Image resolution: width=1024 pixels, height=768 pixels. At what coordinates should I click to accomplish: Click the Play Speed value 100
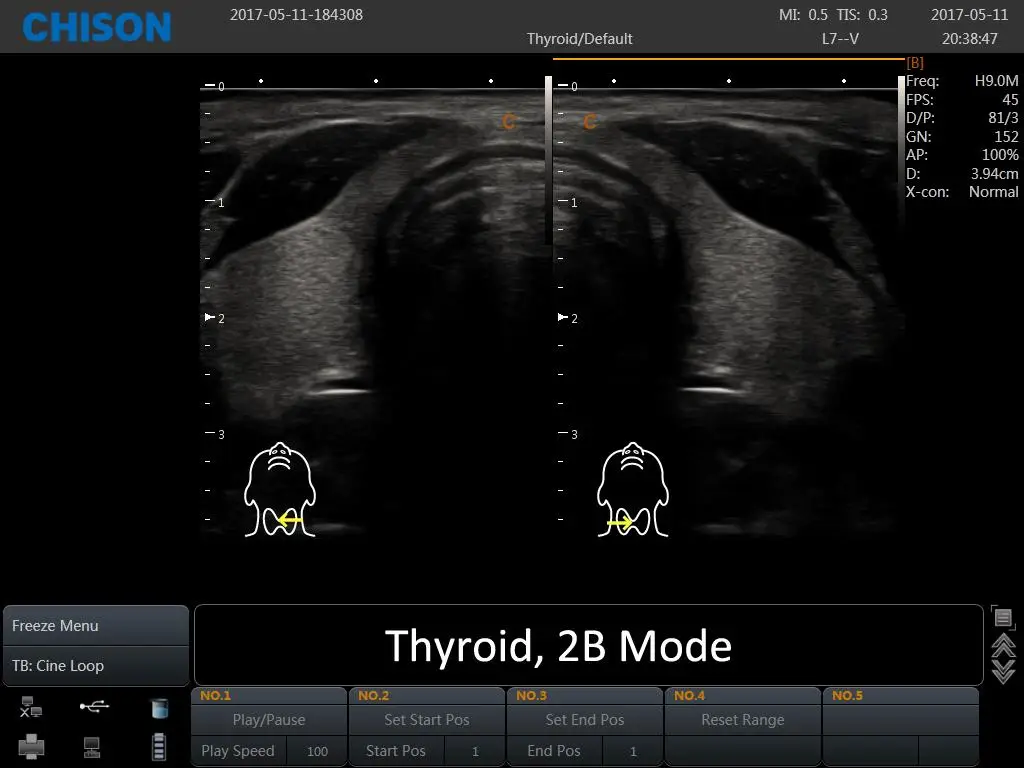click(317, 751)
